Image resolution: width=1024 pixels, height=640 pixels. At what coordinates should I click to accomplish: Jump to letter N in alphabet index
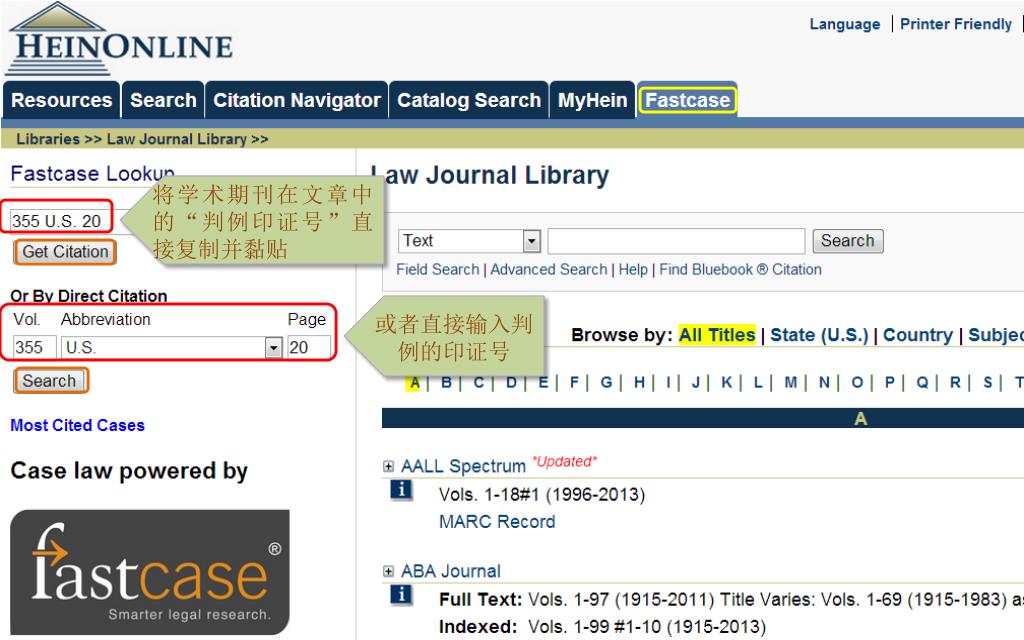[825, 383]
